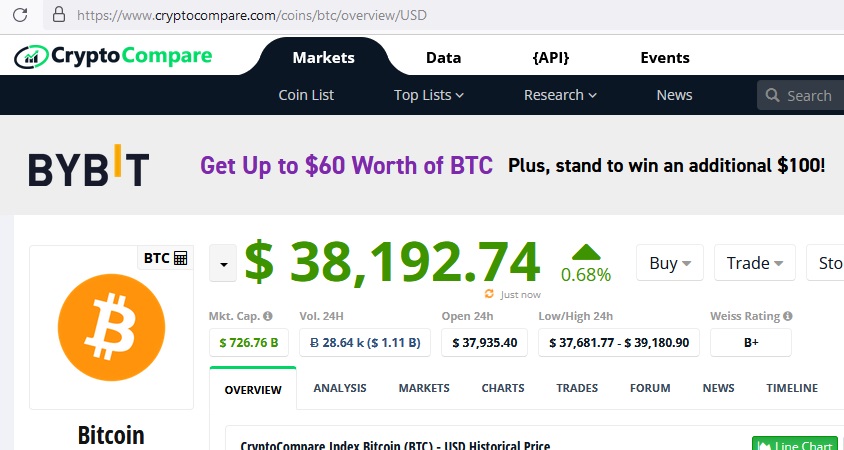Click the magnifier icon in the search box
The image size is (844, 450).
[x=772, y=96]
